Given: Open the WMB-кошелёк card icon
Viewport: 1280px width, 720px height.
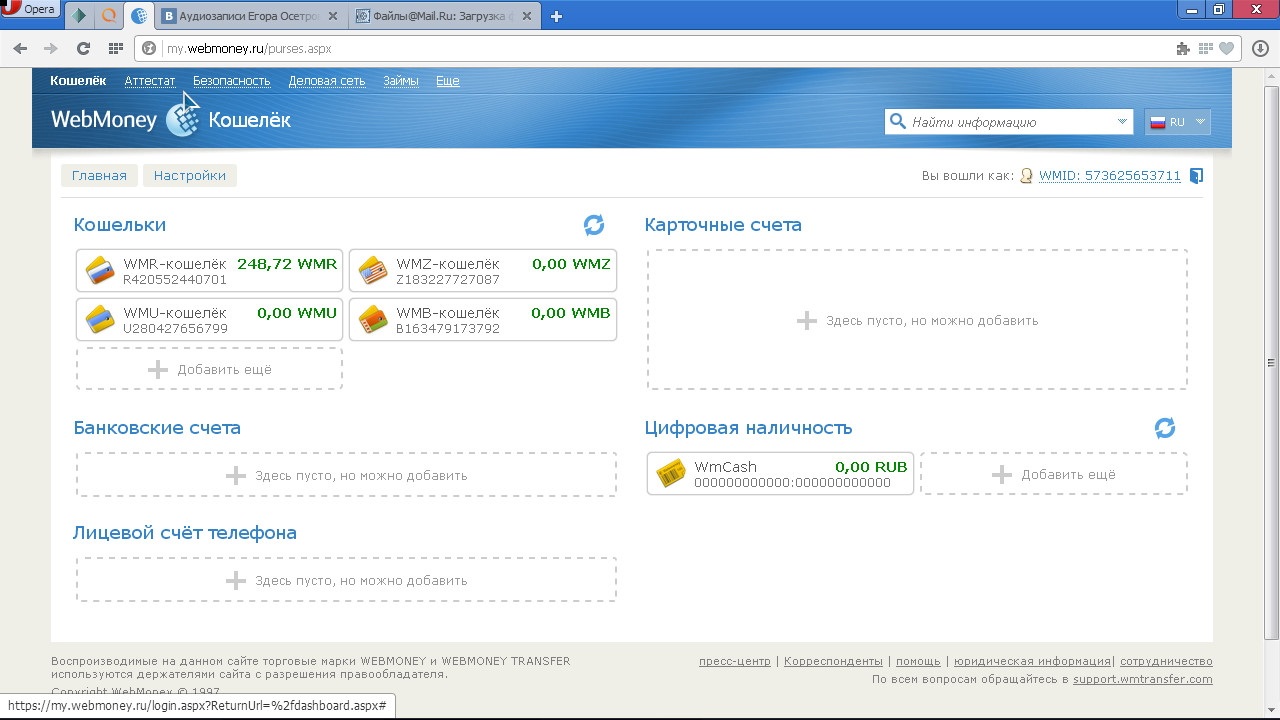Looking at the screenshot, I should (x=373, y=320).
